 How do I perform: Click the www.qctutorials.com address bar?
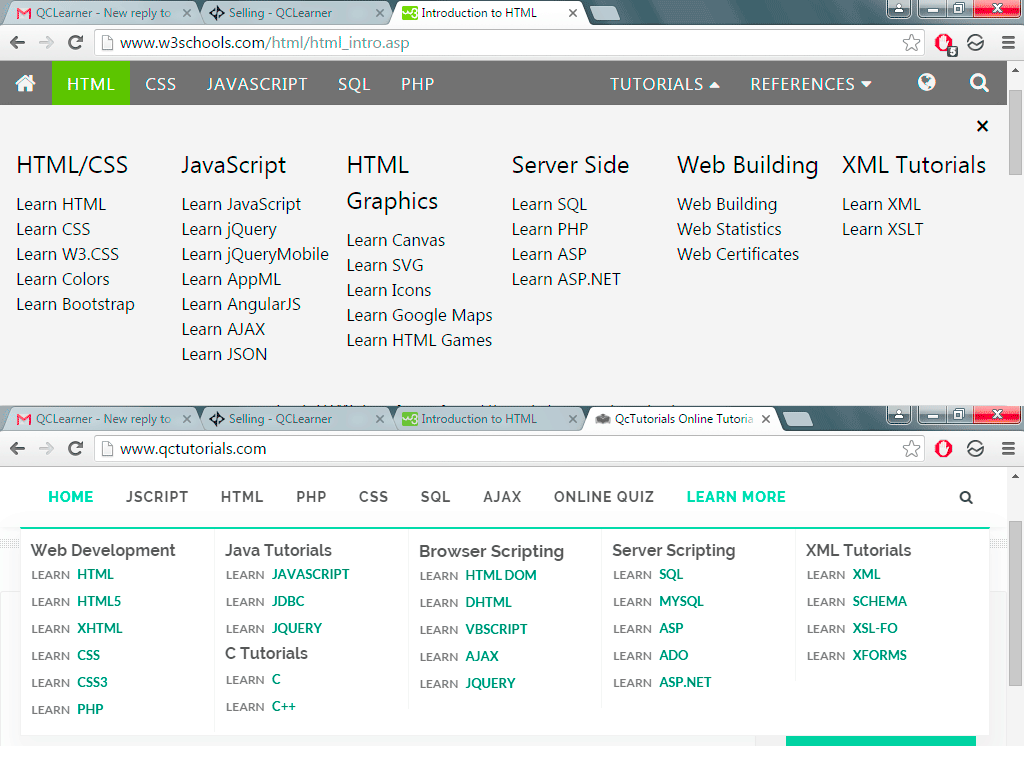pos(500,449)
